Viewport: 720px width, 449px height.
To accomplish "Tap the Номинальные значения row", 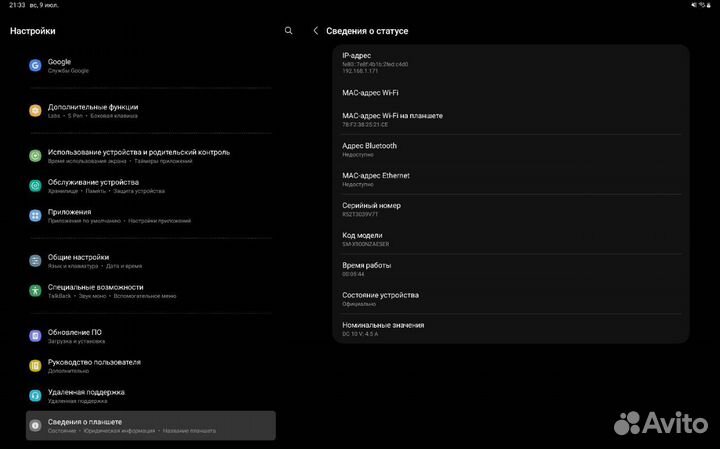I will tap(511, 329).
